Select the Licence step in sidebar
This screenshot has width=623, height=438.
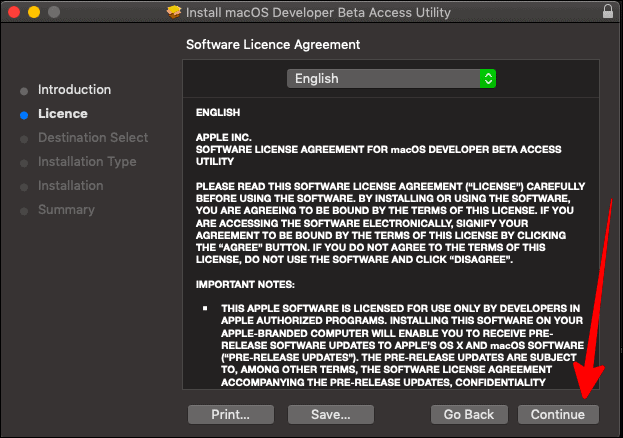click(x=63, y=114)
